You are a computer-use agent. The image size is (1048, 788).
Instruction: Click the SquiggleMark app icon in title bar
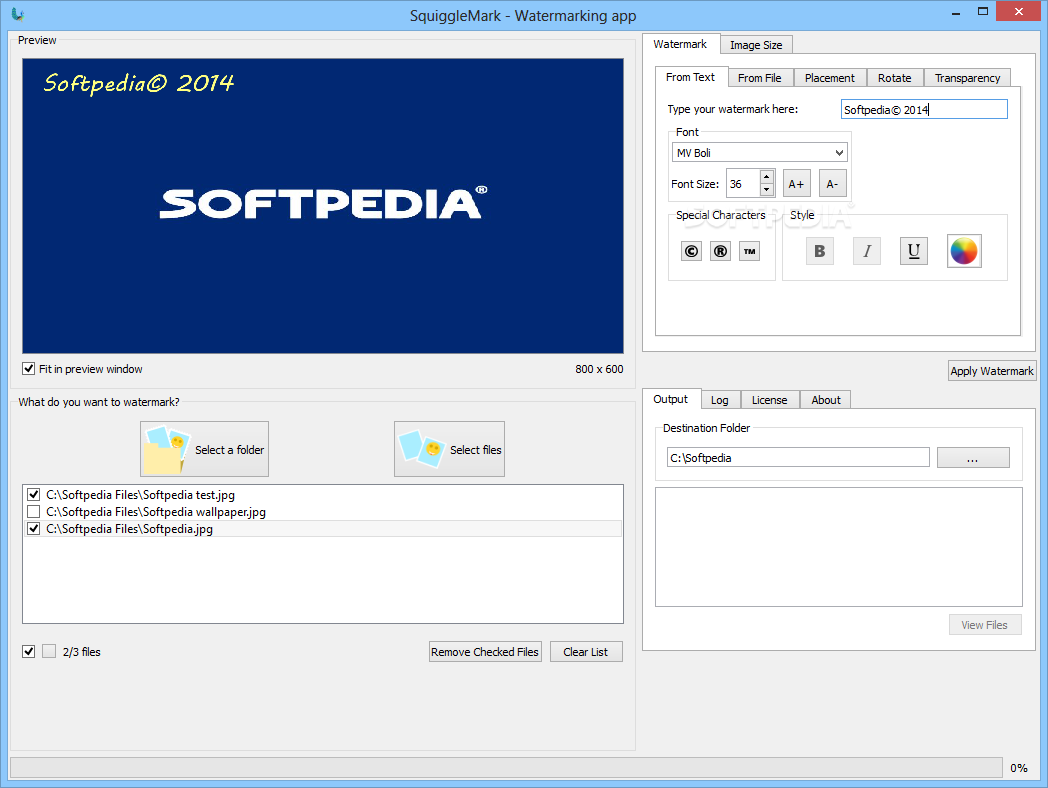click(x=18, y=15)
